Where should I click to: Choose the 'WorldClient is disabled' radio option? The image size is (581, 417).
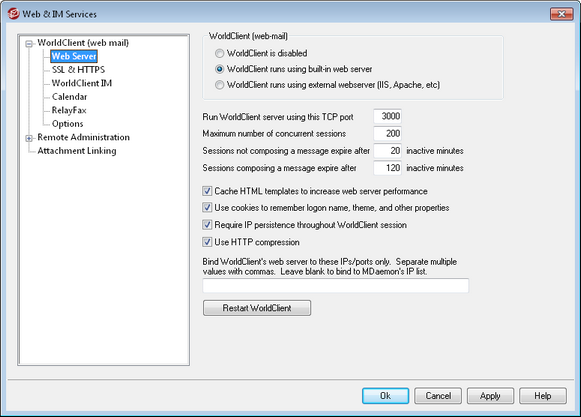(x=220, y=53)
